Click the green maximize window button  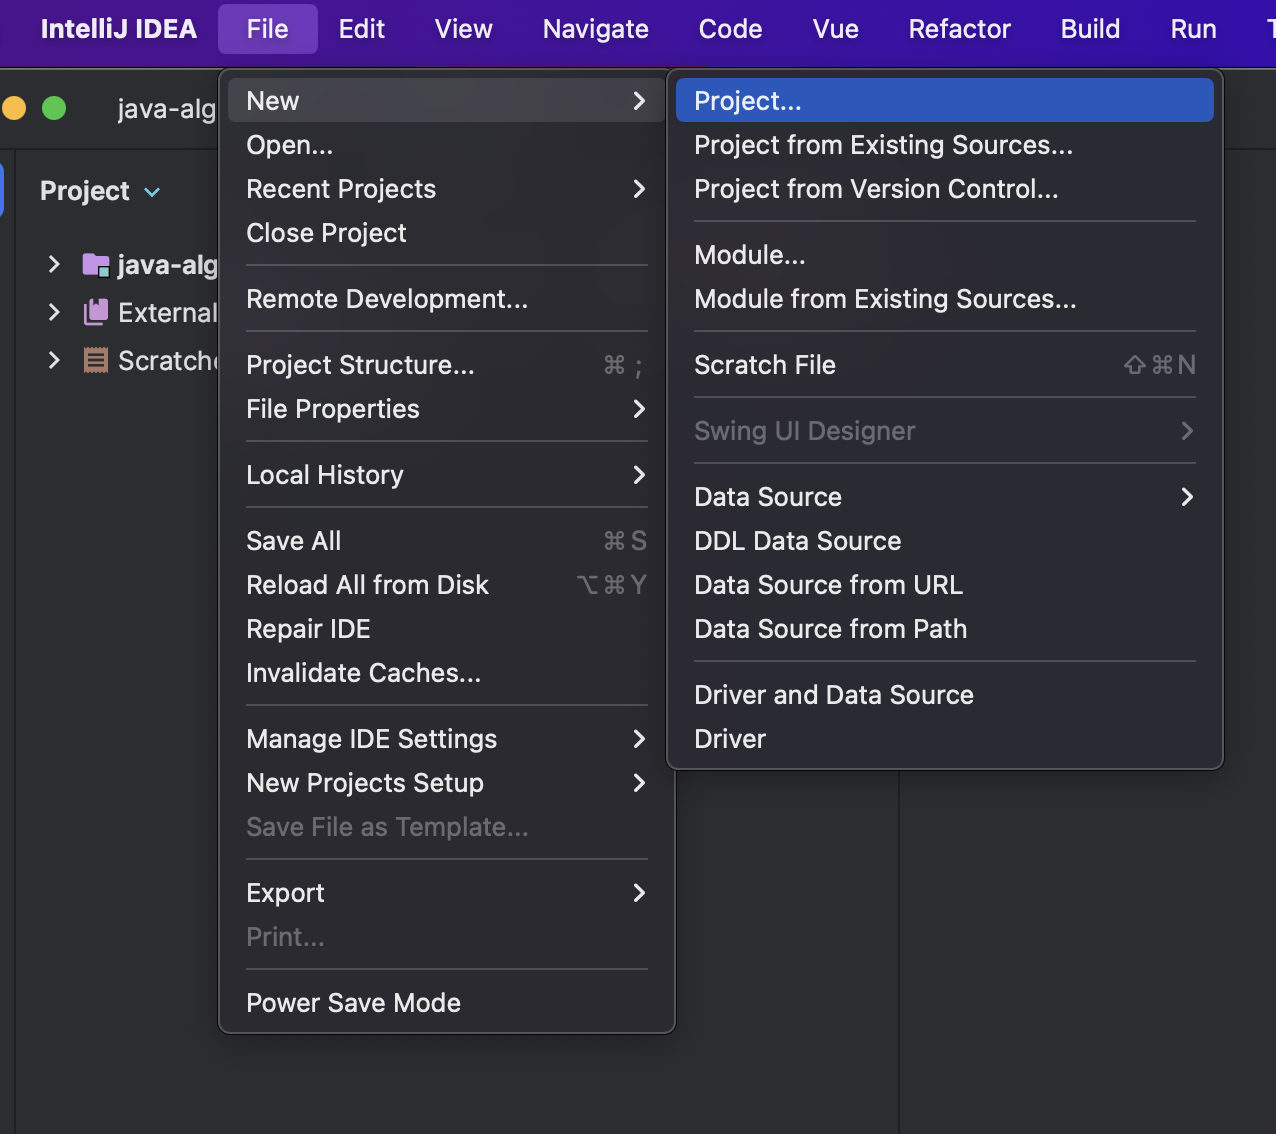click(54, 108)
